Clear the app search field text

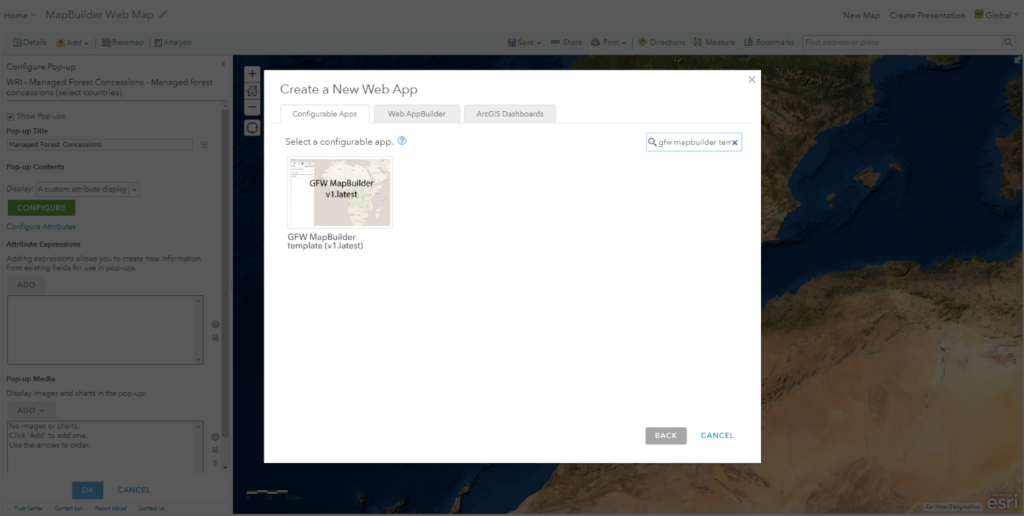(x=735, y=142)
